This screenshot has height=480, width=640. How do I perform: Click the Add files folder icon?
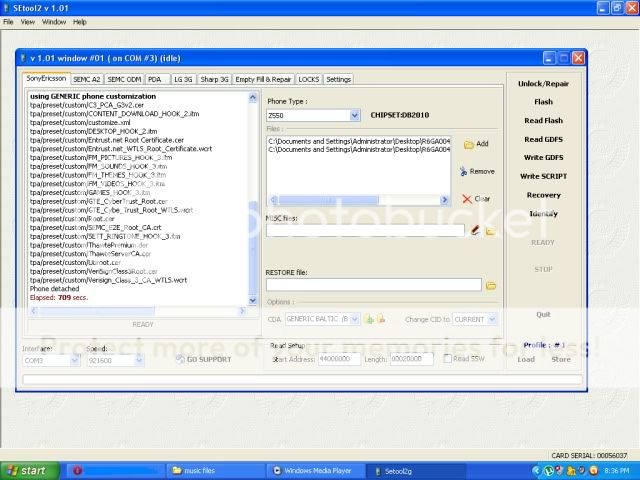[469, 144]
